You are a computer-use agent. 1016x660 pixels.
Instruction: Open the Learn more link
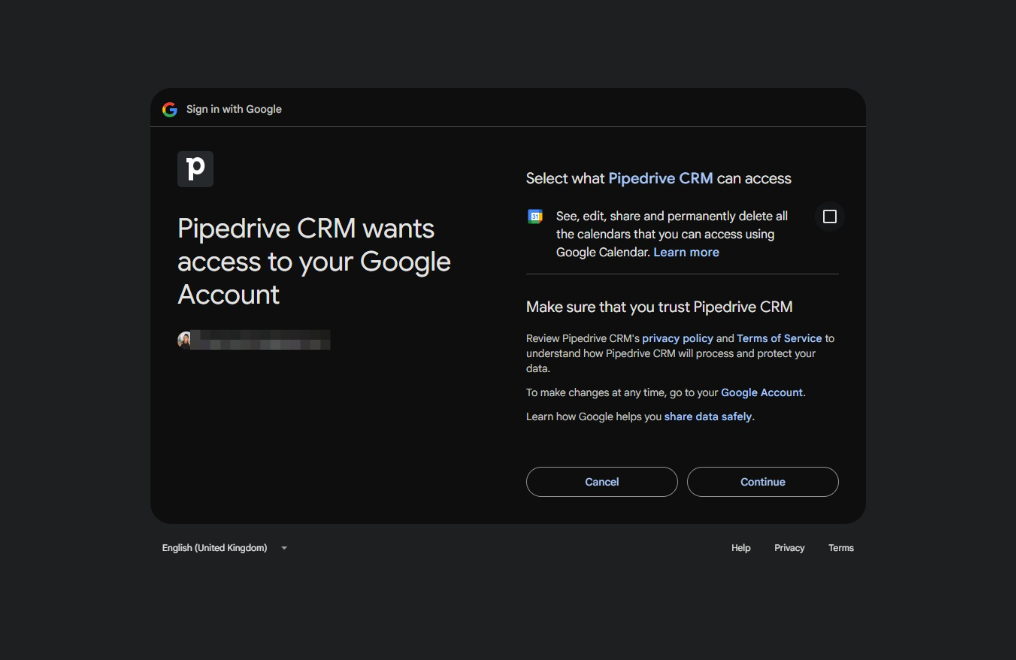pyautogui.click(x=686, y=253)
